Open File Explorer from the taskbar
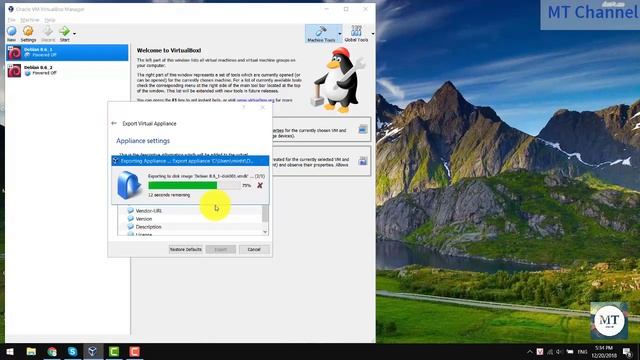The width and height of the screenshot is (640, 360). click(31, 351)
